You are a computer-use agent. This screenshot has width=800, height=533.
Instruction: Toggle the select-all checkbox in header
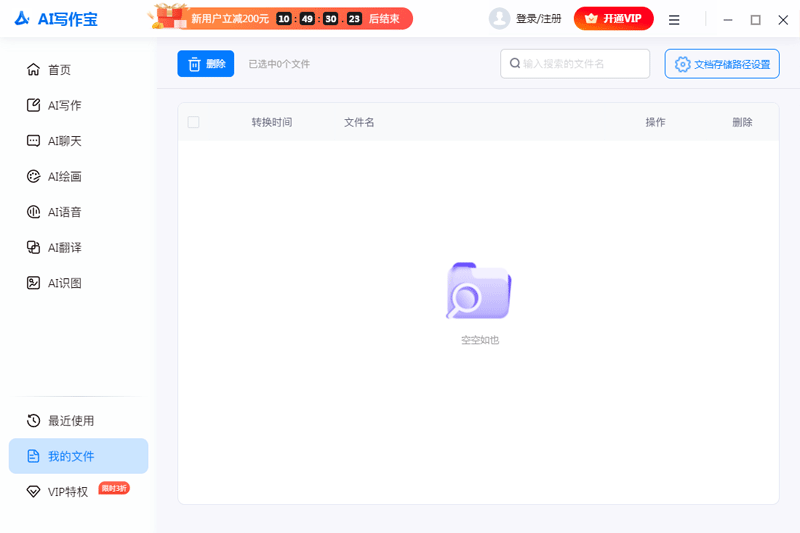[x=193, y=122]
